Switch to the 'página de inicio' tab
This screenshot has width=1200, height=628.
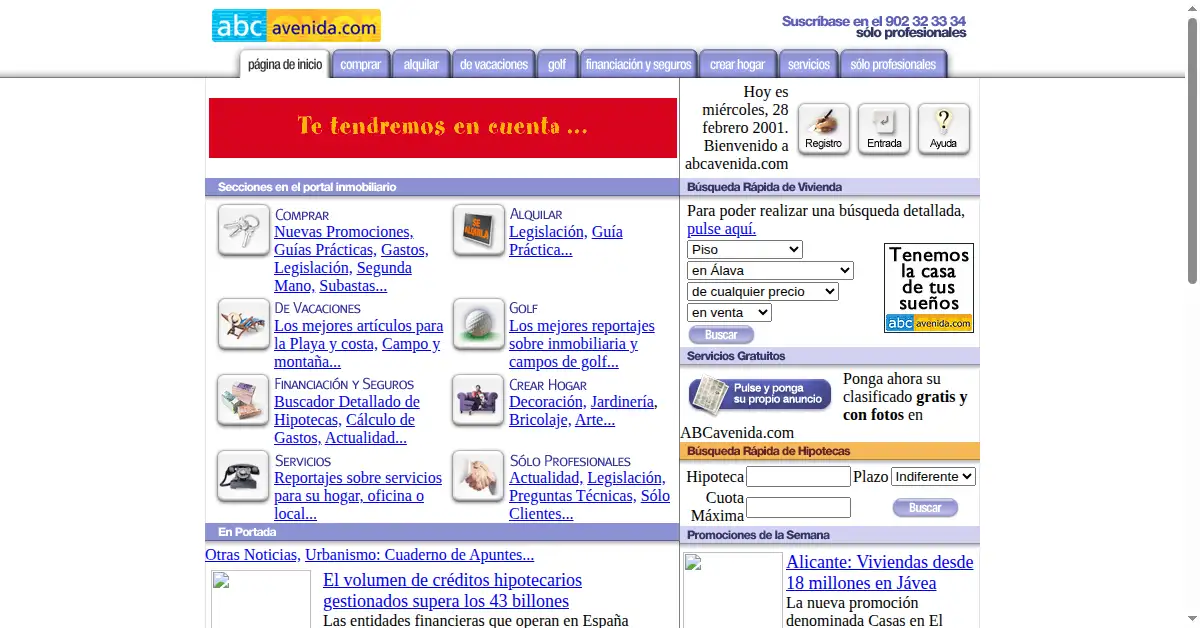[285, 64]
